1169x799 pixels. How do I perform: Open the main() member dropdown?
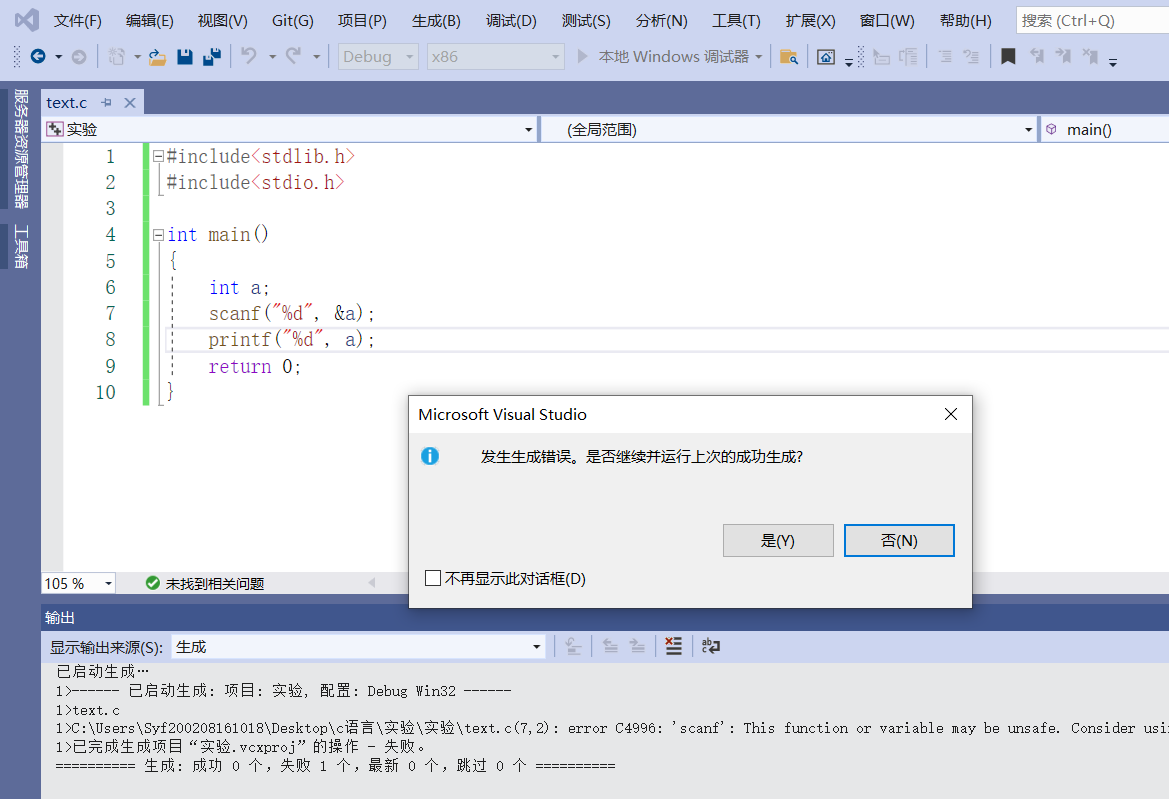1105,130
